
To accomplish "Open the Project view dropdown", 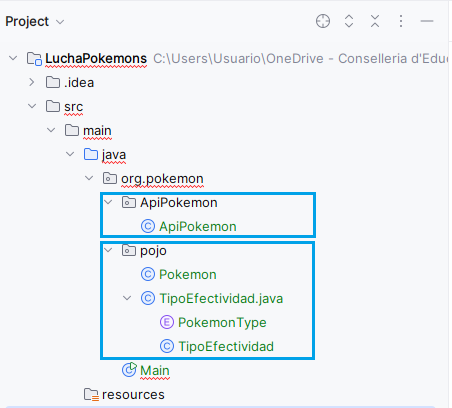I will pos(60,22).
